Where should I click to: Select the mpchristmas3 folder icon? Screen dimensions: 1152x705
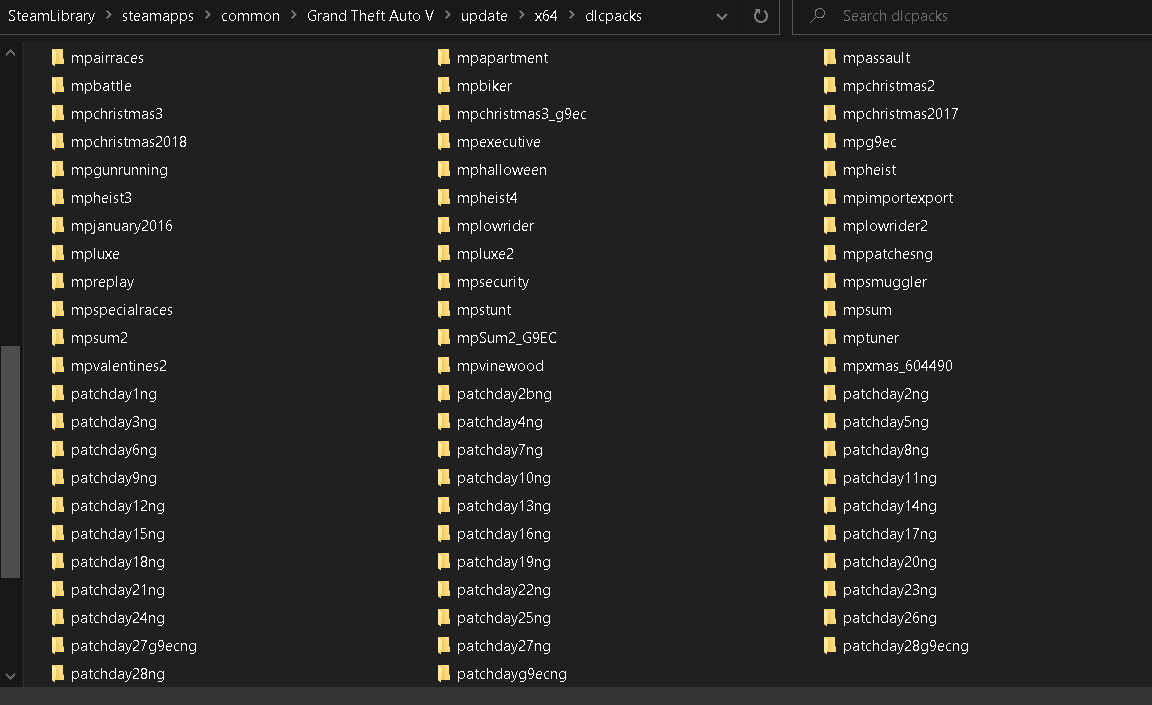[x=58, y=113]
